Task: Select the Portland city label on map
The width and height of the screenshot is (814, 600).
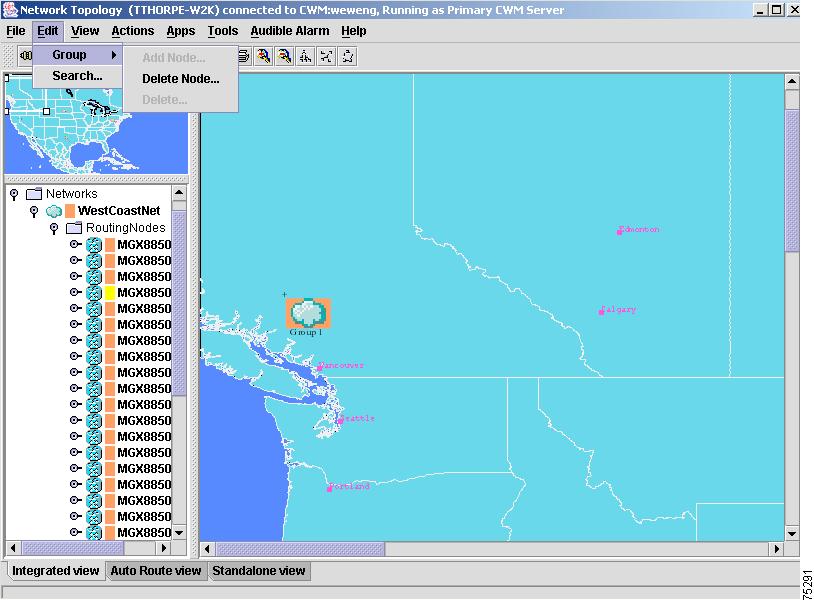Action: (349, 486)
